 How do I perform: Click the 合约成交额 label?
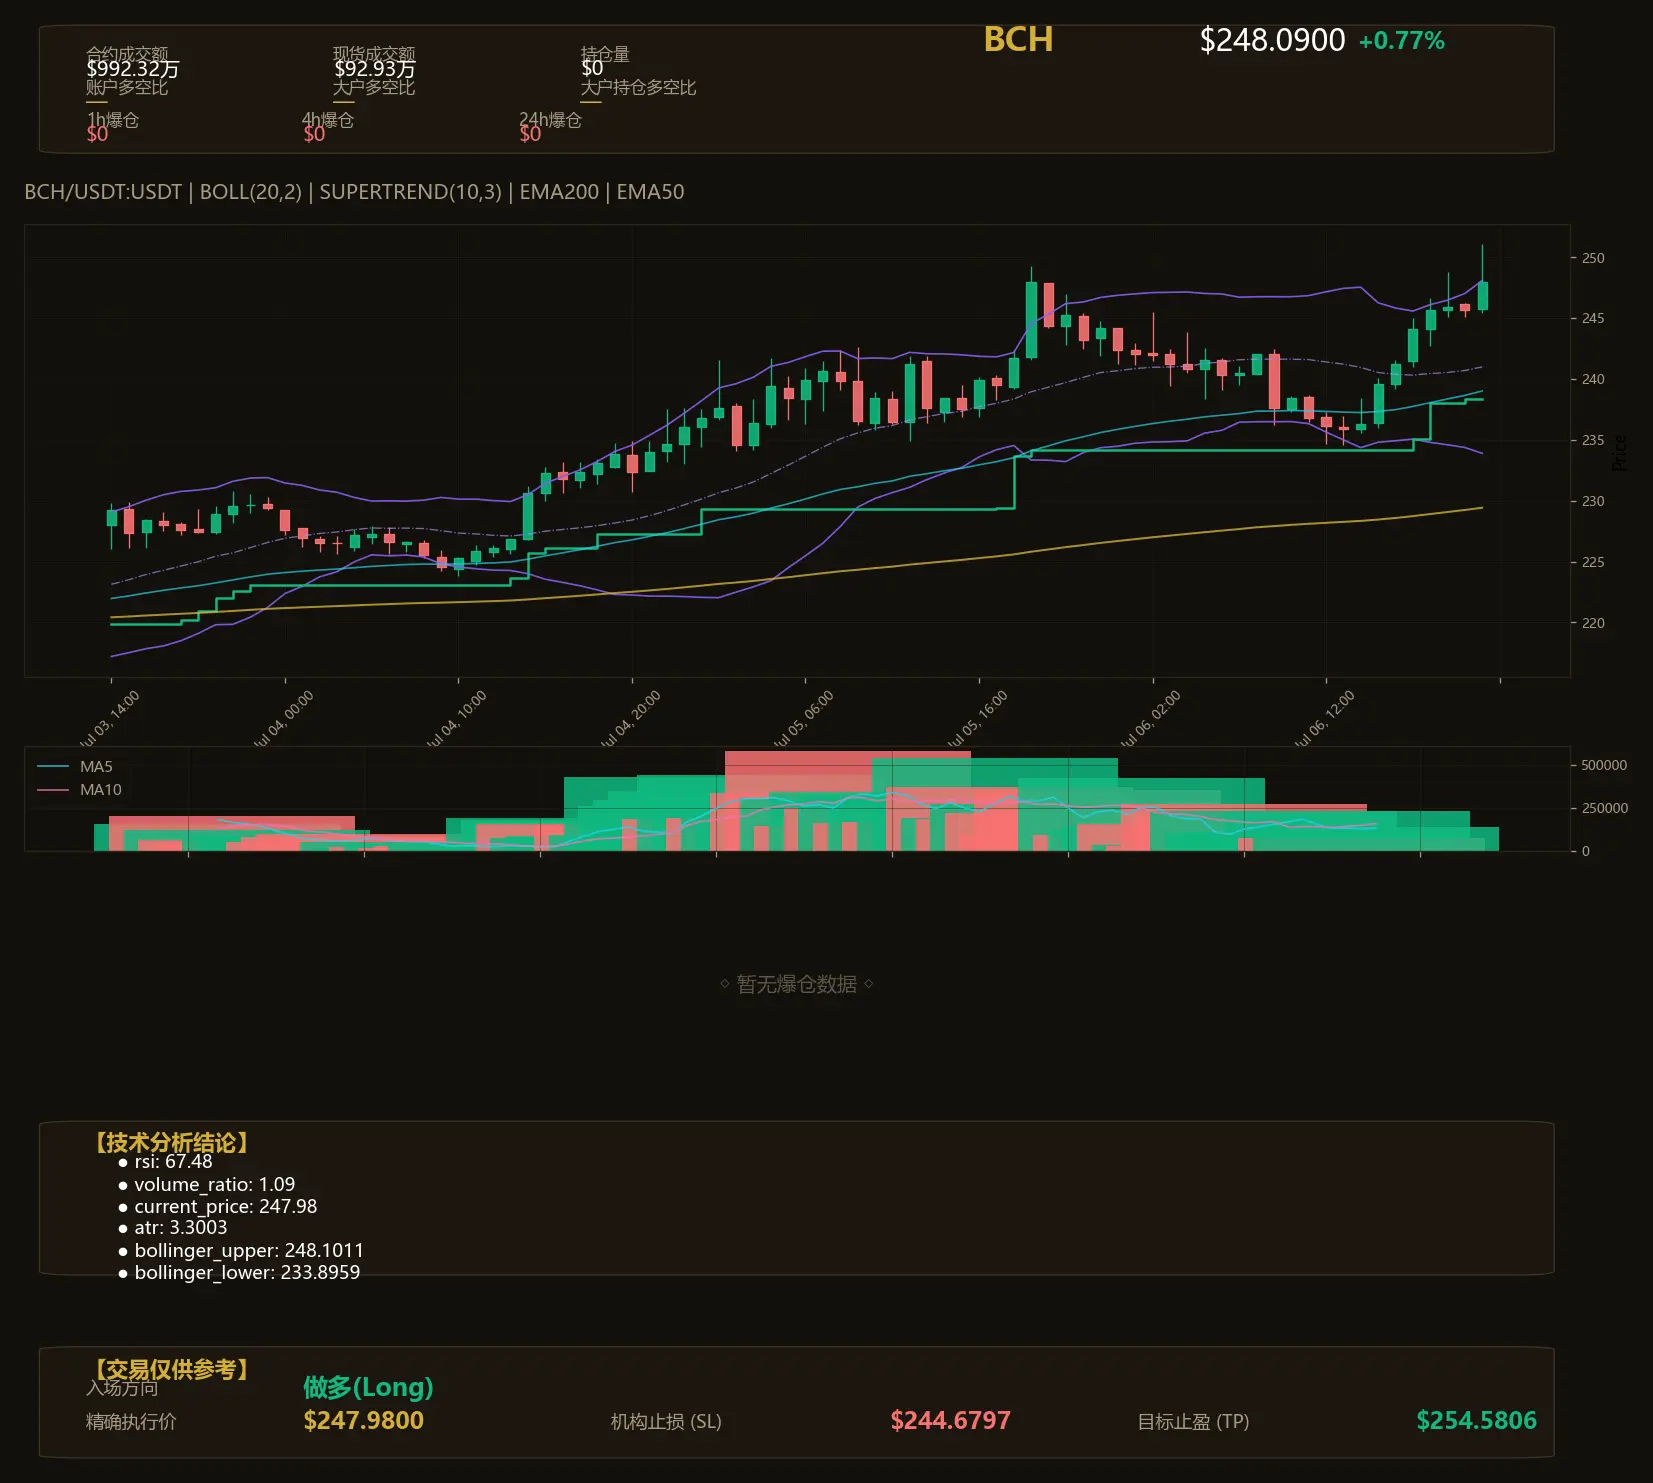pyautogui.click(x=127, y=53)
